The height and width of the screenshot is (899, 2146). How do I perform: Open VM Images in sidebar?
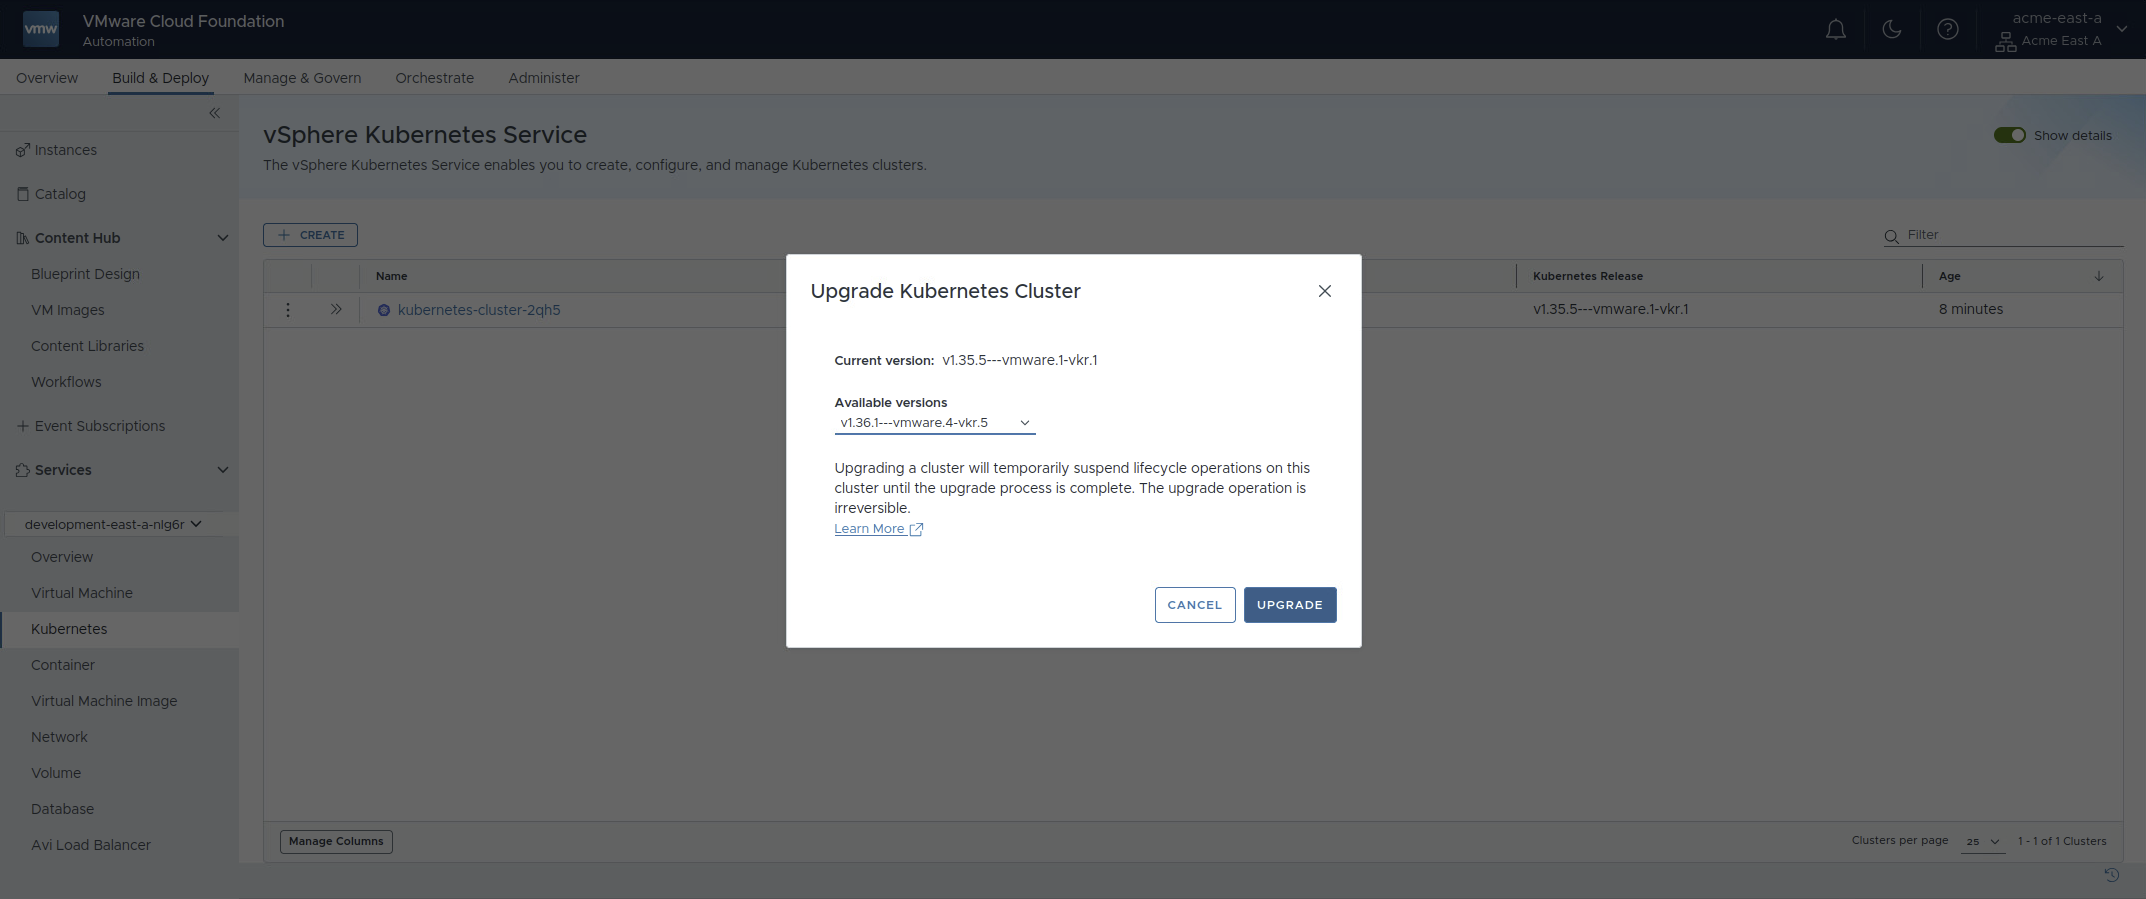(68, 310)
